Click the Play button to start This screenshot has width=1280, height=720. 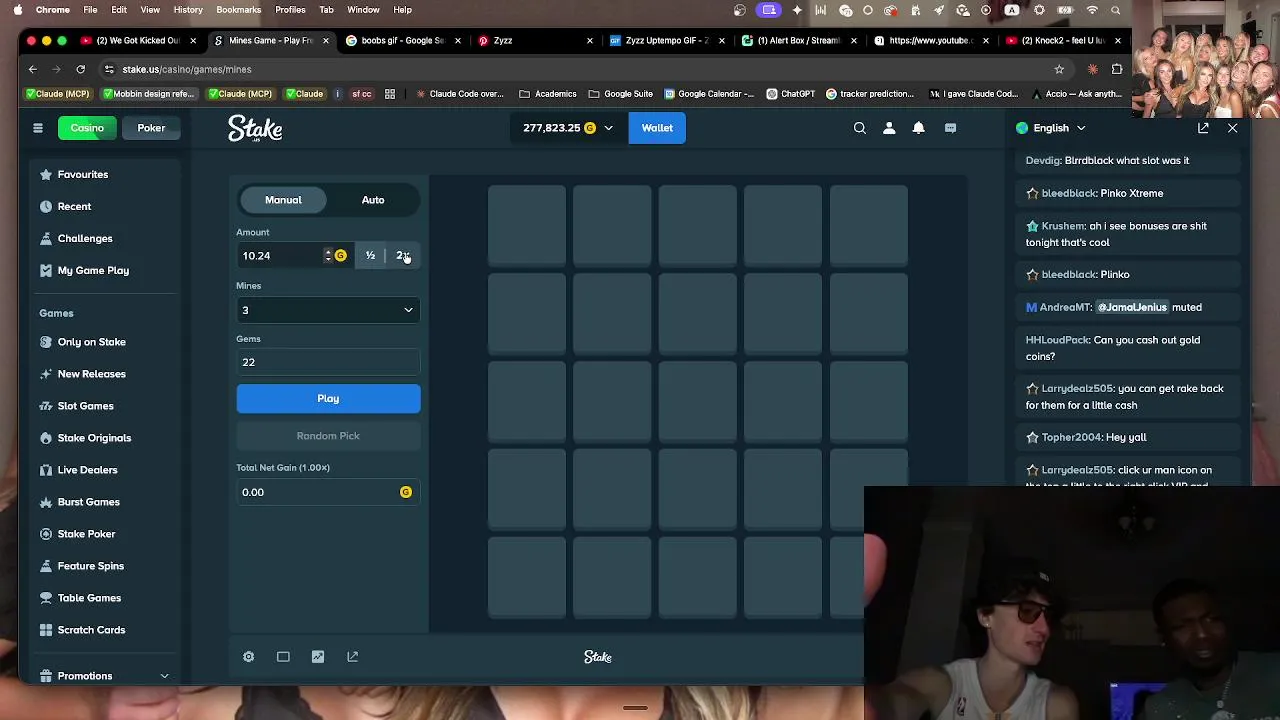tap(328, 398)
